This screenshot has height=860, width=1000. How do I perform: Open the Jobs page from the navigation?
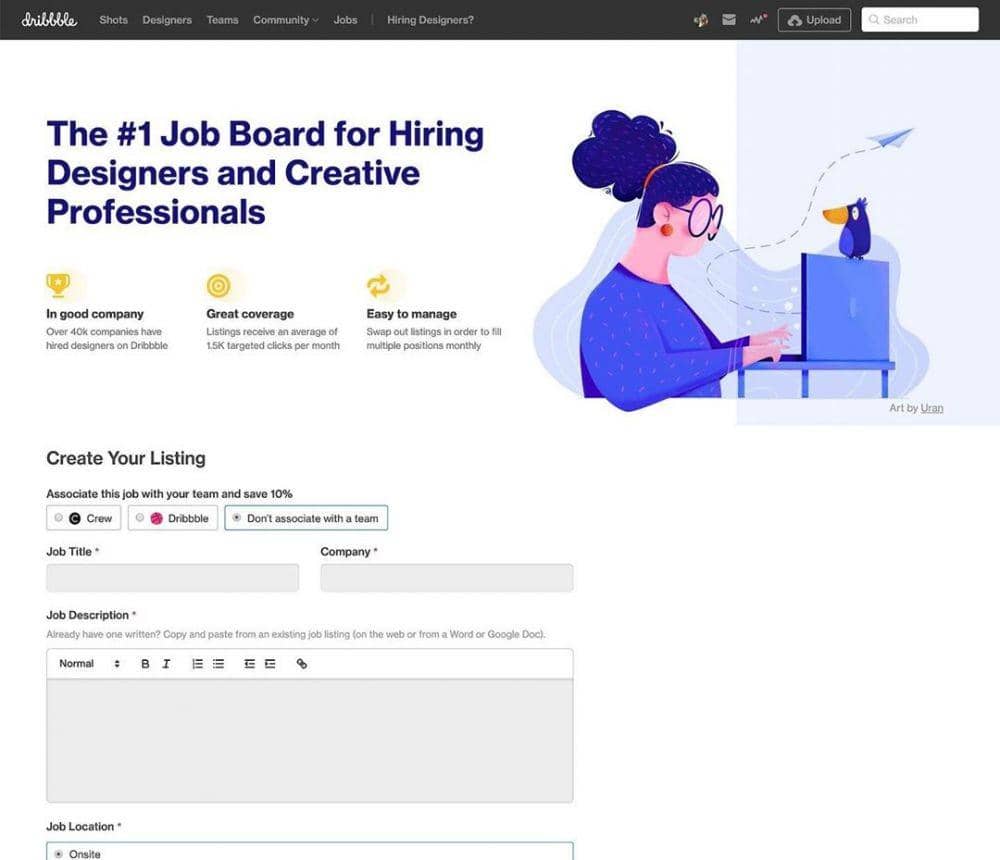345,19
